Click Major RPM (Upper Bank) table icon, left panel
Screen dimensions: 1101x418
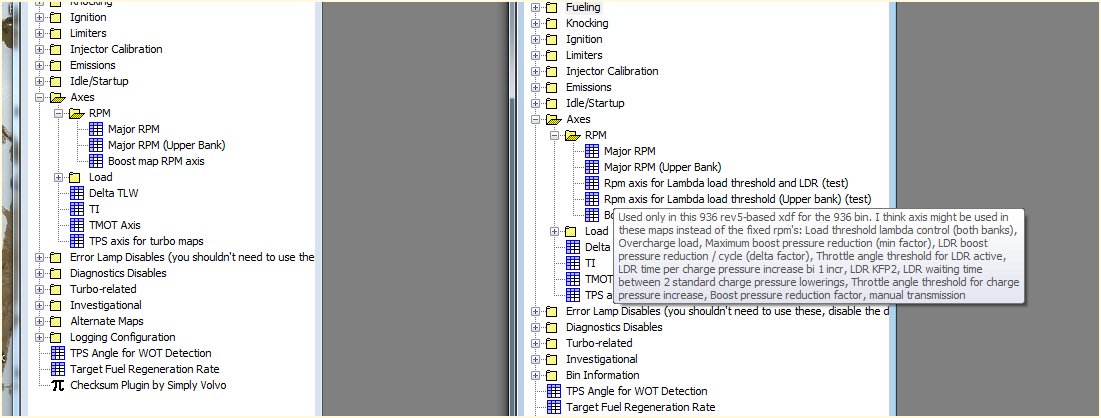[x=96, y=145]
